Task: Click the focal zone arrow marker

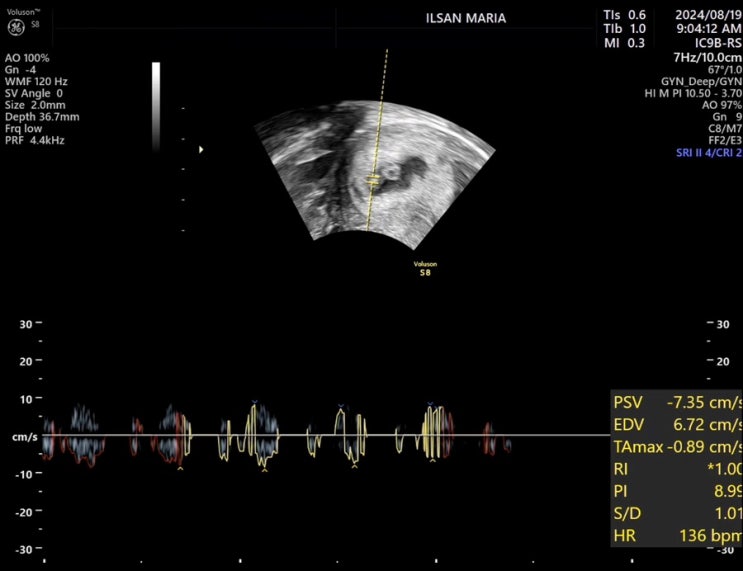Action: tap(201, 150)
